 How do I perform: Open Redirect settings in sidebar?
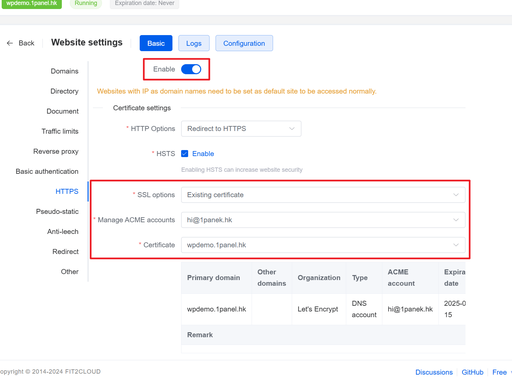coord(65,251)
